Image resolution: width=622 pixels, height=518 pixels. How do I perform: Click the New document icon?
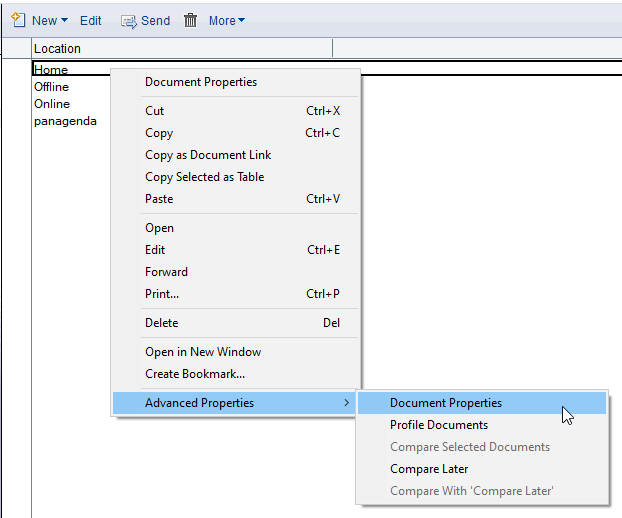click(18, 19)
